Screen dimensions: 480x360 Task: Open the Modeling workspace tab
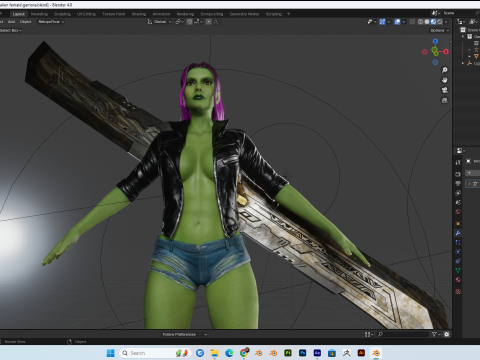coord(39,14)
